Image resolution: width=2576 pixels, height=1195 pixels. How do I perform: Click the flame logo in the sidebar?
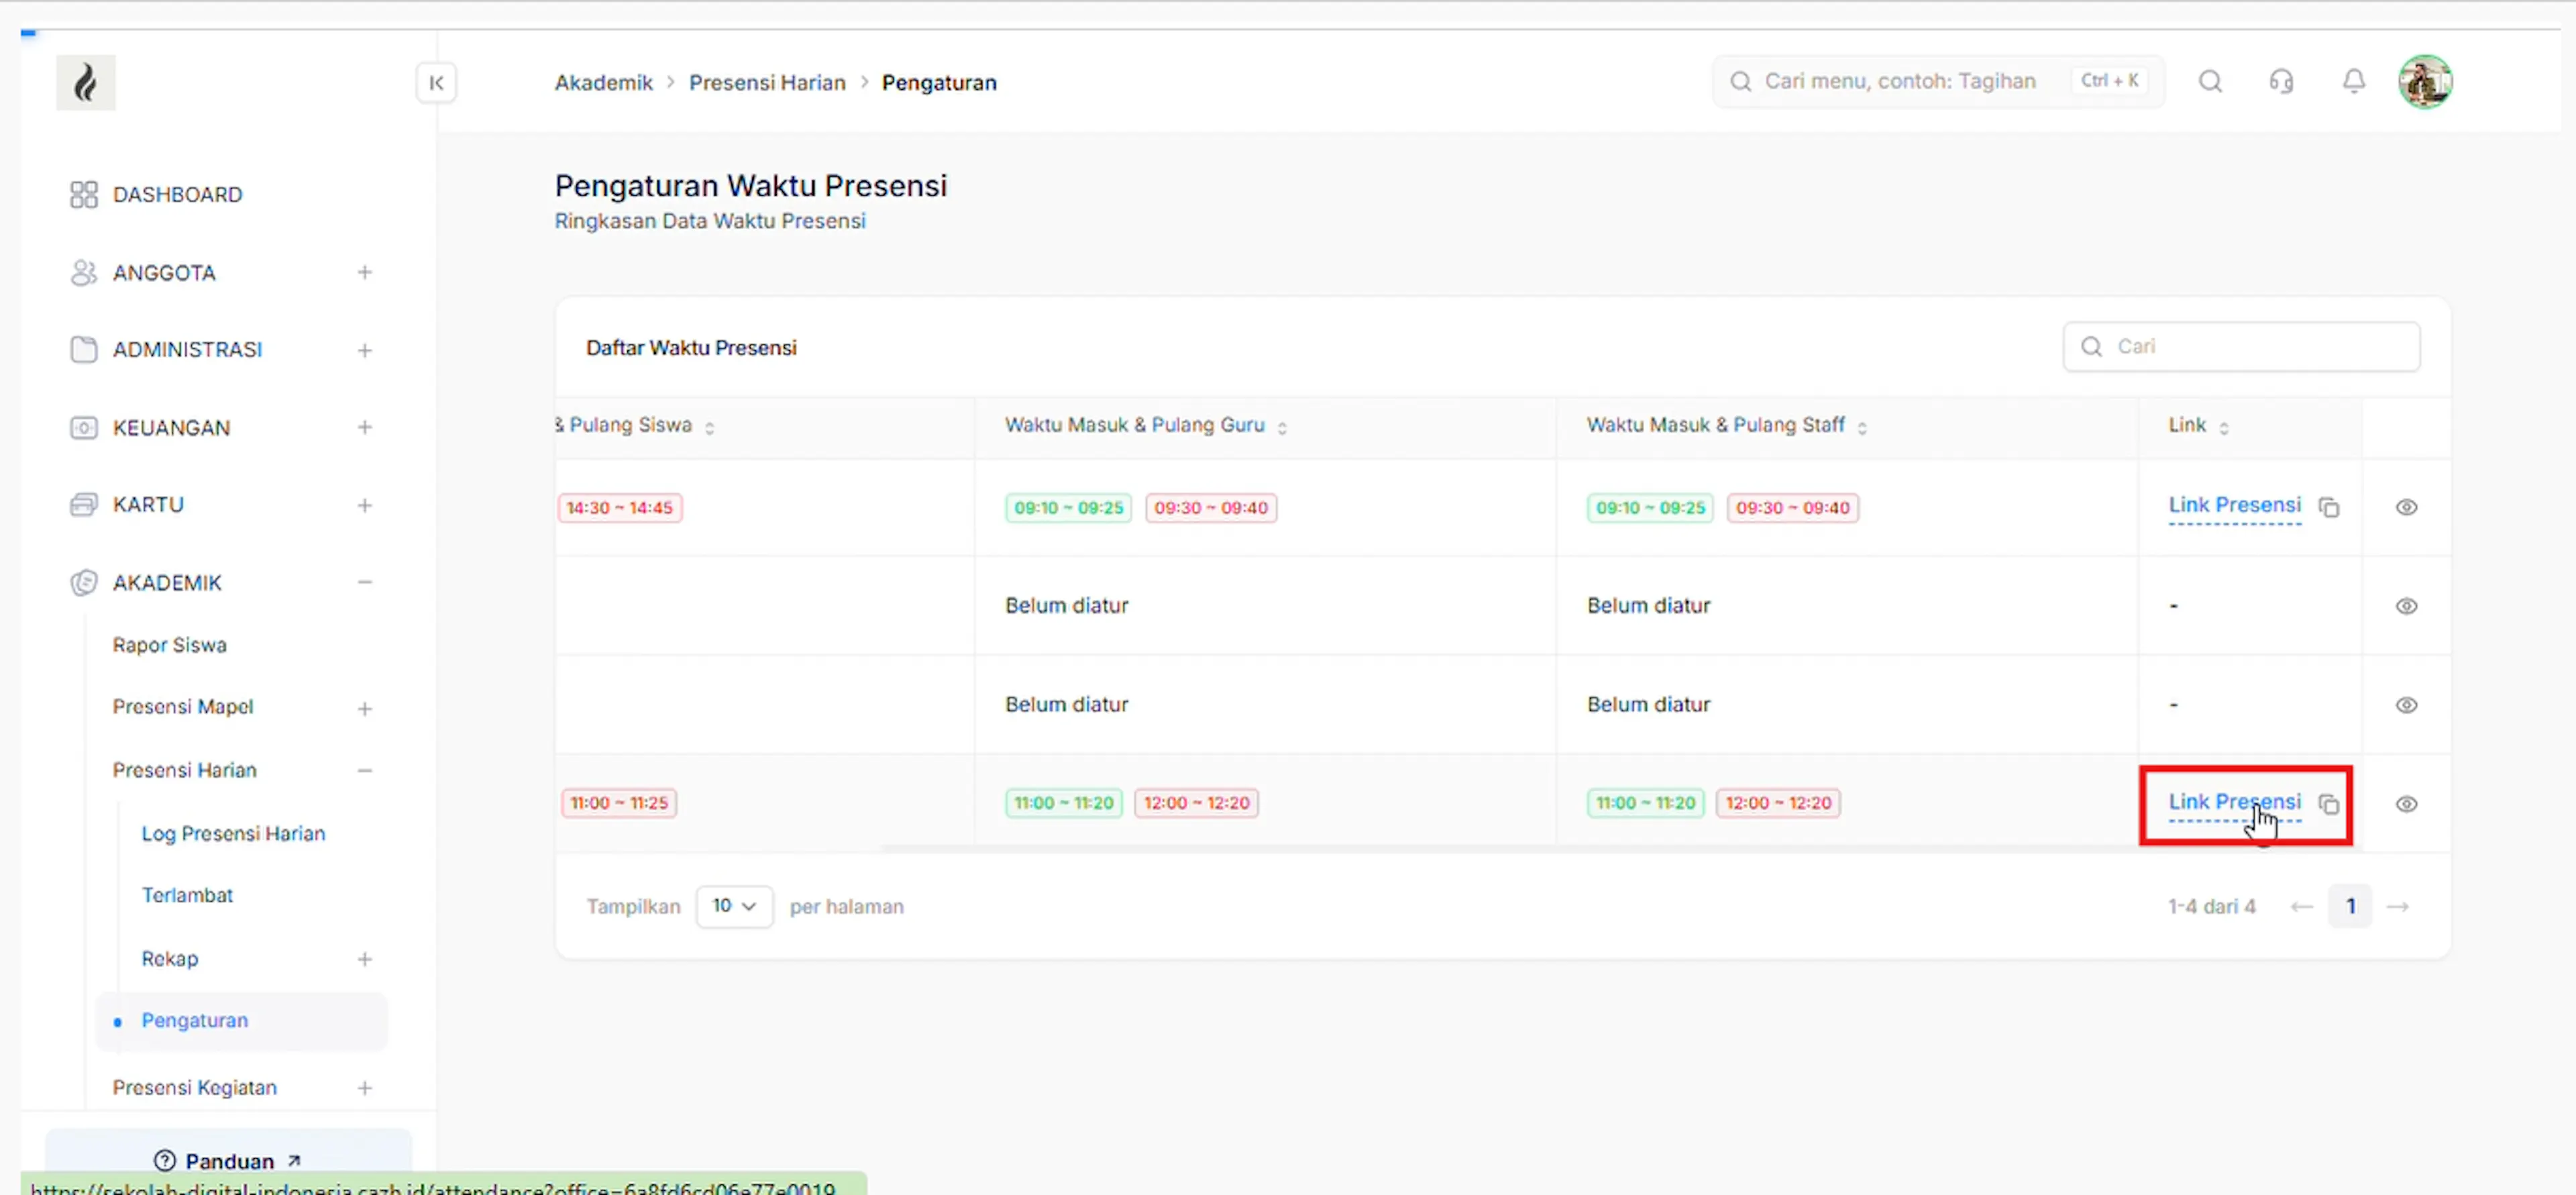(86, 83)
